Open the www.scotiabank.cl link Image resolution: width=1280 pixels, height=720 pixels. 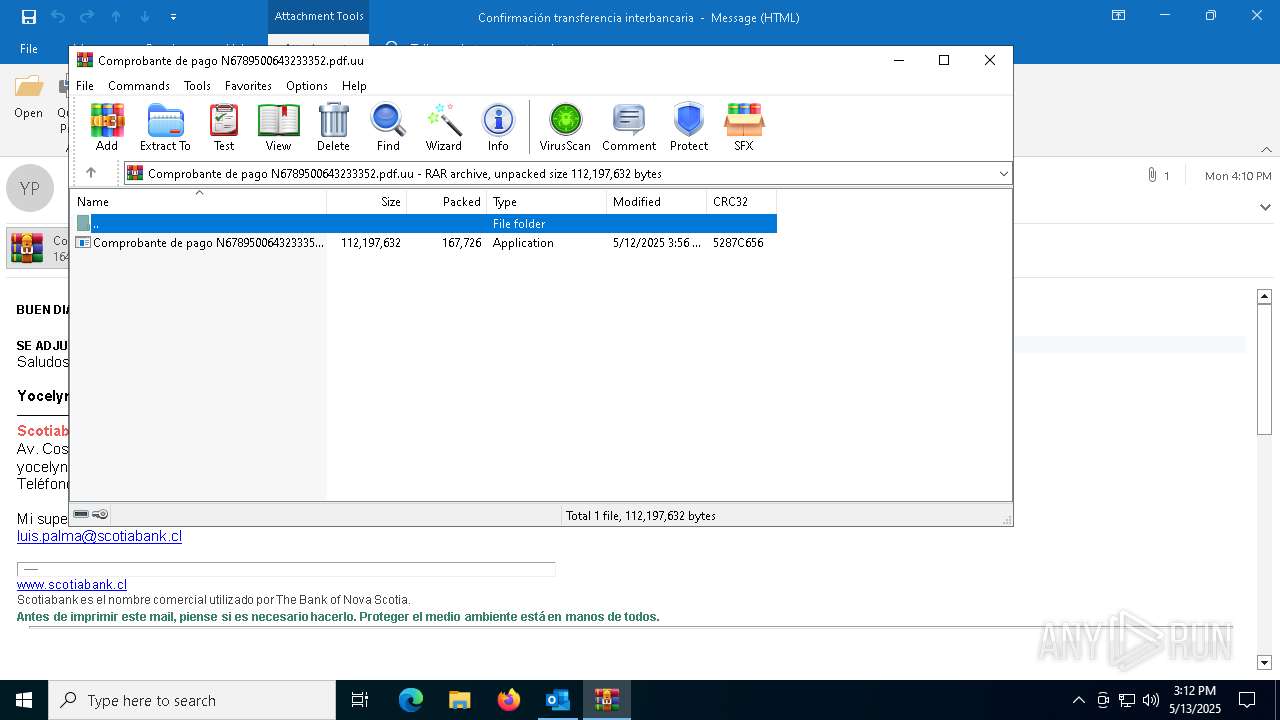(x=72, y=584)
